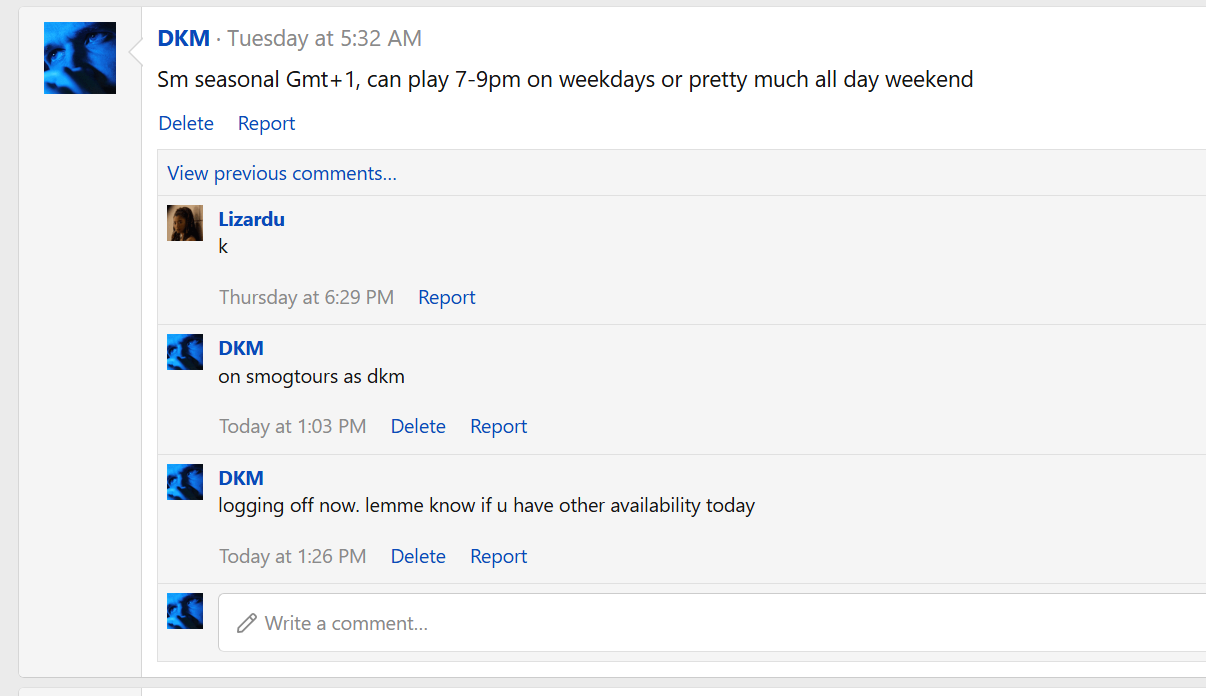
Task: Open the Lizardu username link
Action: (252, 219)
